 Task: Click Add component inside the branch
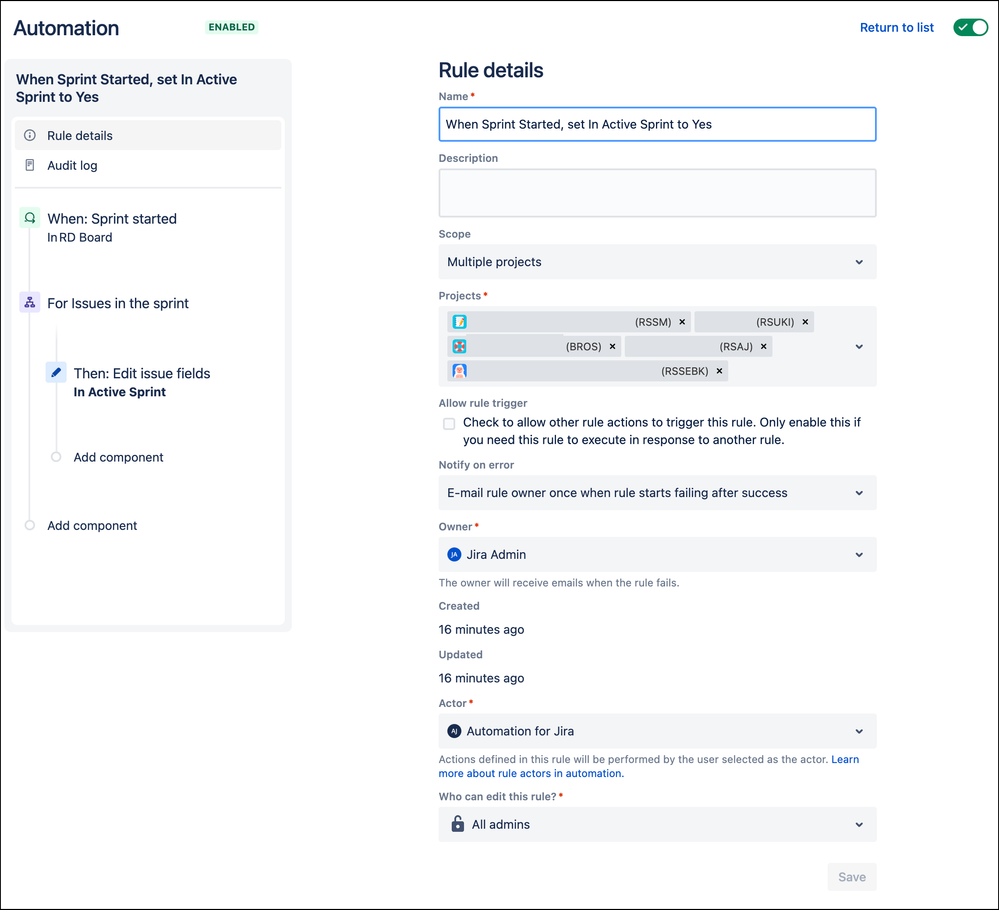[x=118, y=457]
